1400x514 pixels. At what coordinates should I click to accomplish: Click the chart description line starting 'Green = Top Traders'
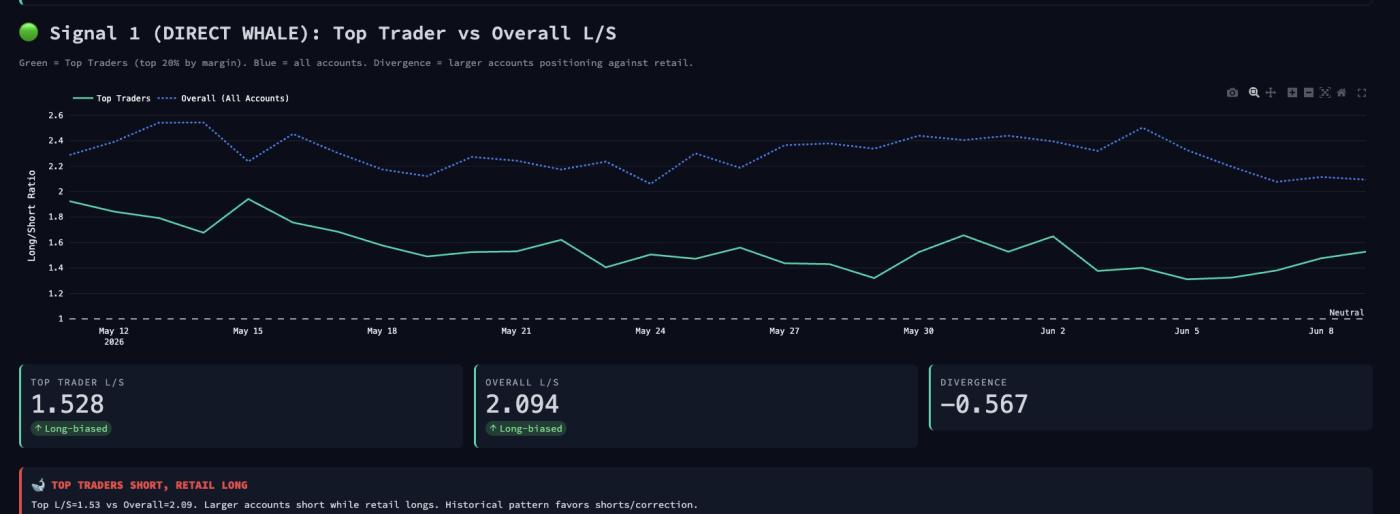pos(356,63)
